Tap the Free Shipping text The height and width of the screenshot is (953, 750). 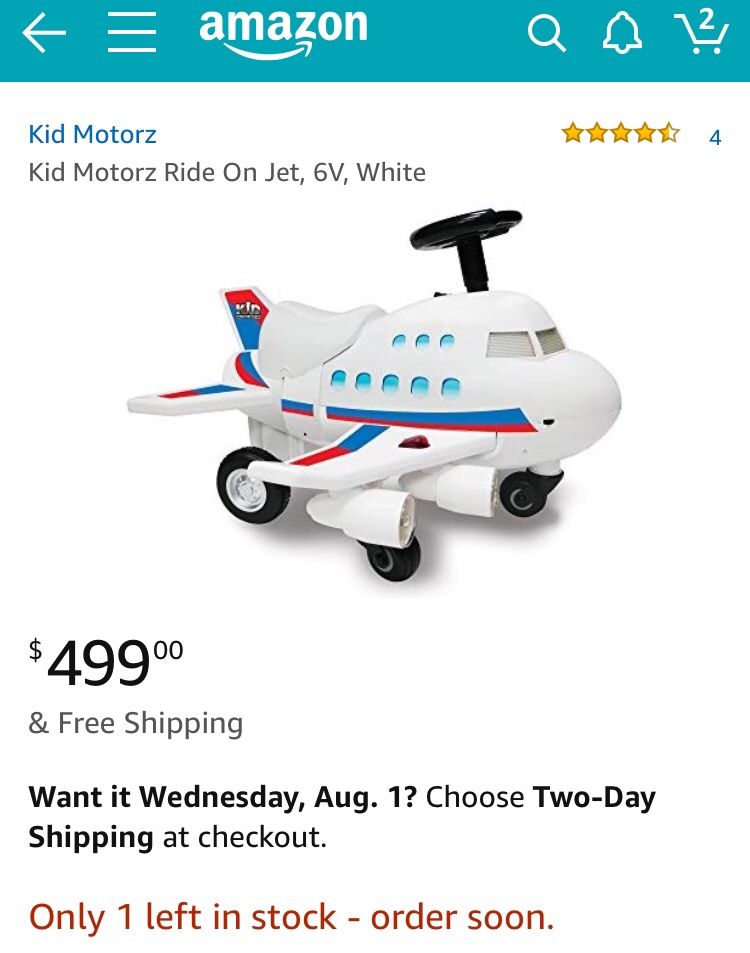pyautogui.click(x=136, y=723)
